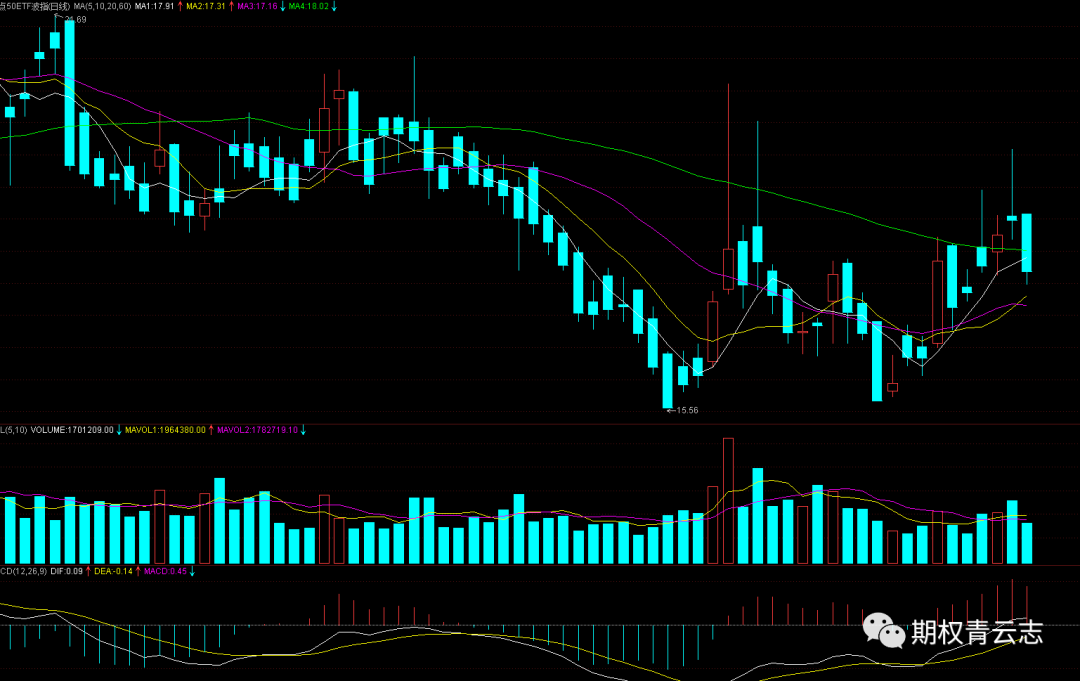Click the red up arrow after MA2:17.31
The image size is (1080, 681).
(231, 6)
